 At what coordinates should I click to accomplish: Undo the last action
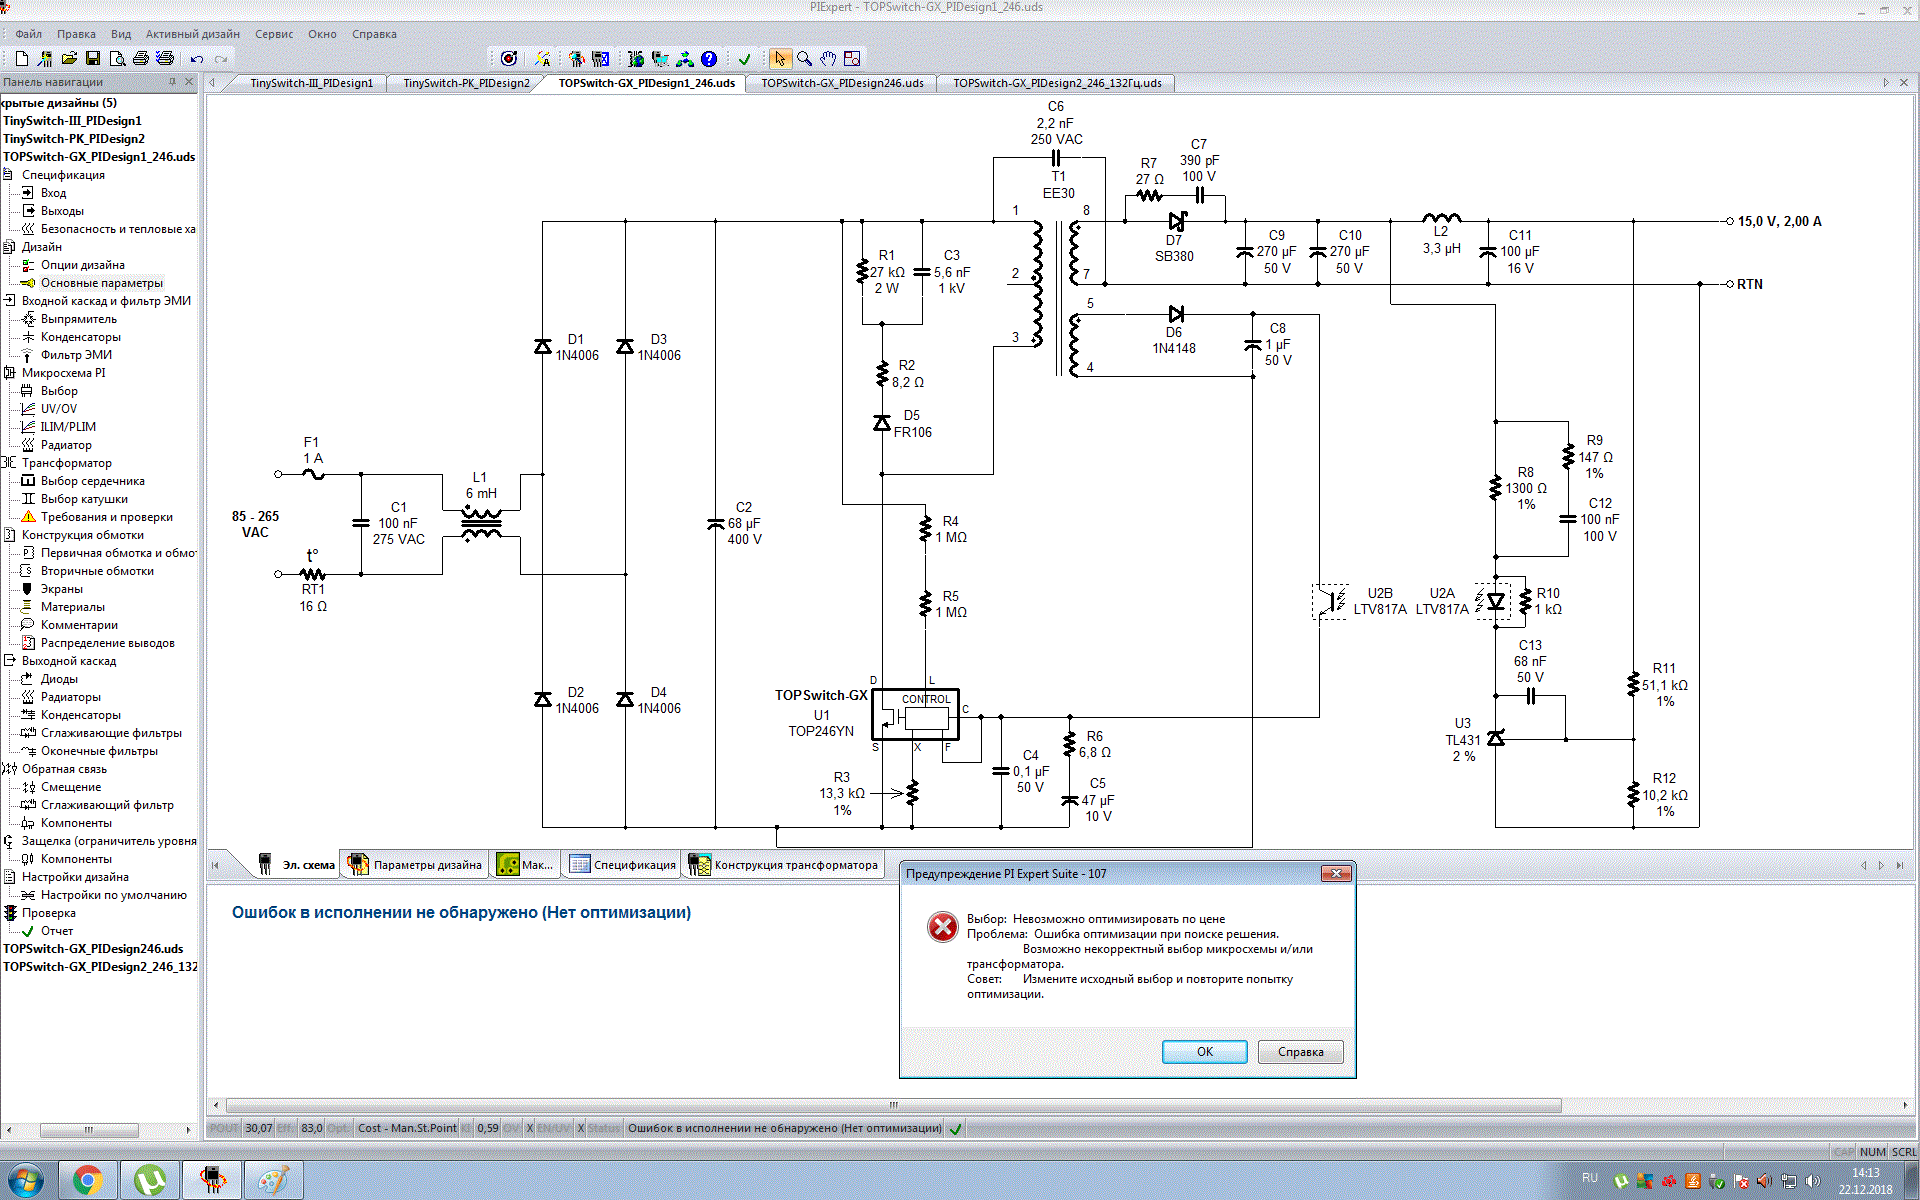pyautogui.click(x=197, y=59)
